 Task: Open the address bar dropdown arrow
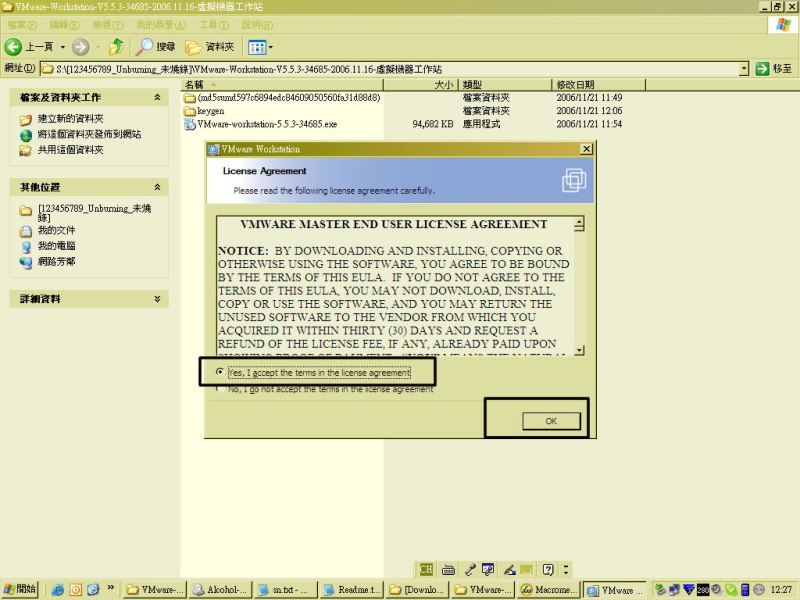(744, 68)
